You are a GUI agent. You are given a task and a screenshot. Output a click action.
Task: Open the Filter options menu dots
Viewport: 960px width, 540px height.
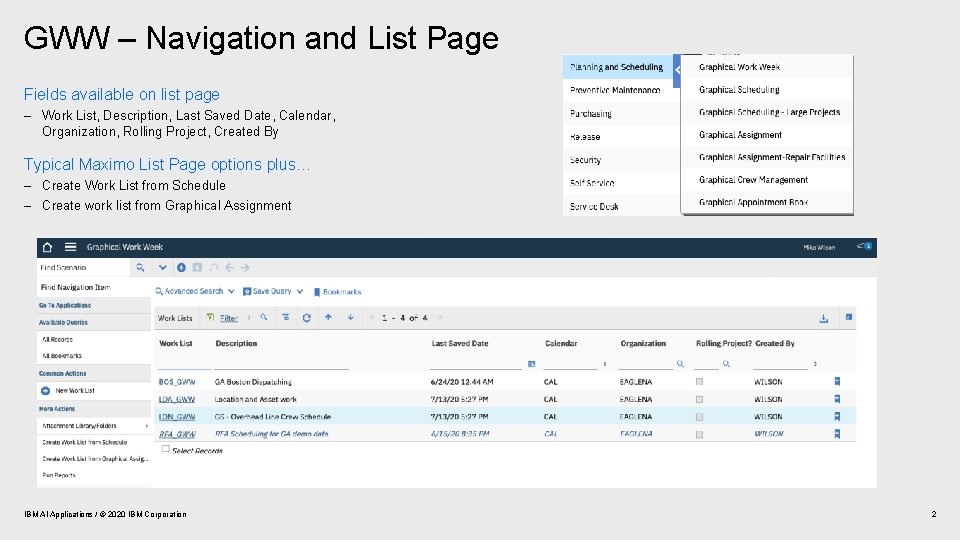coord(249,317)
